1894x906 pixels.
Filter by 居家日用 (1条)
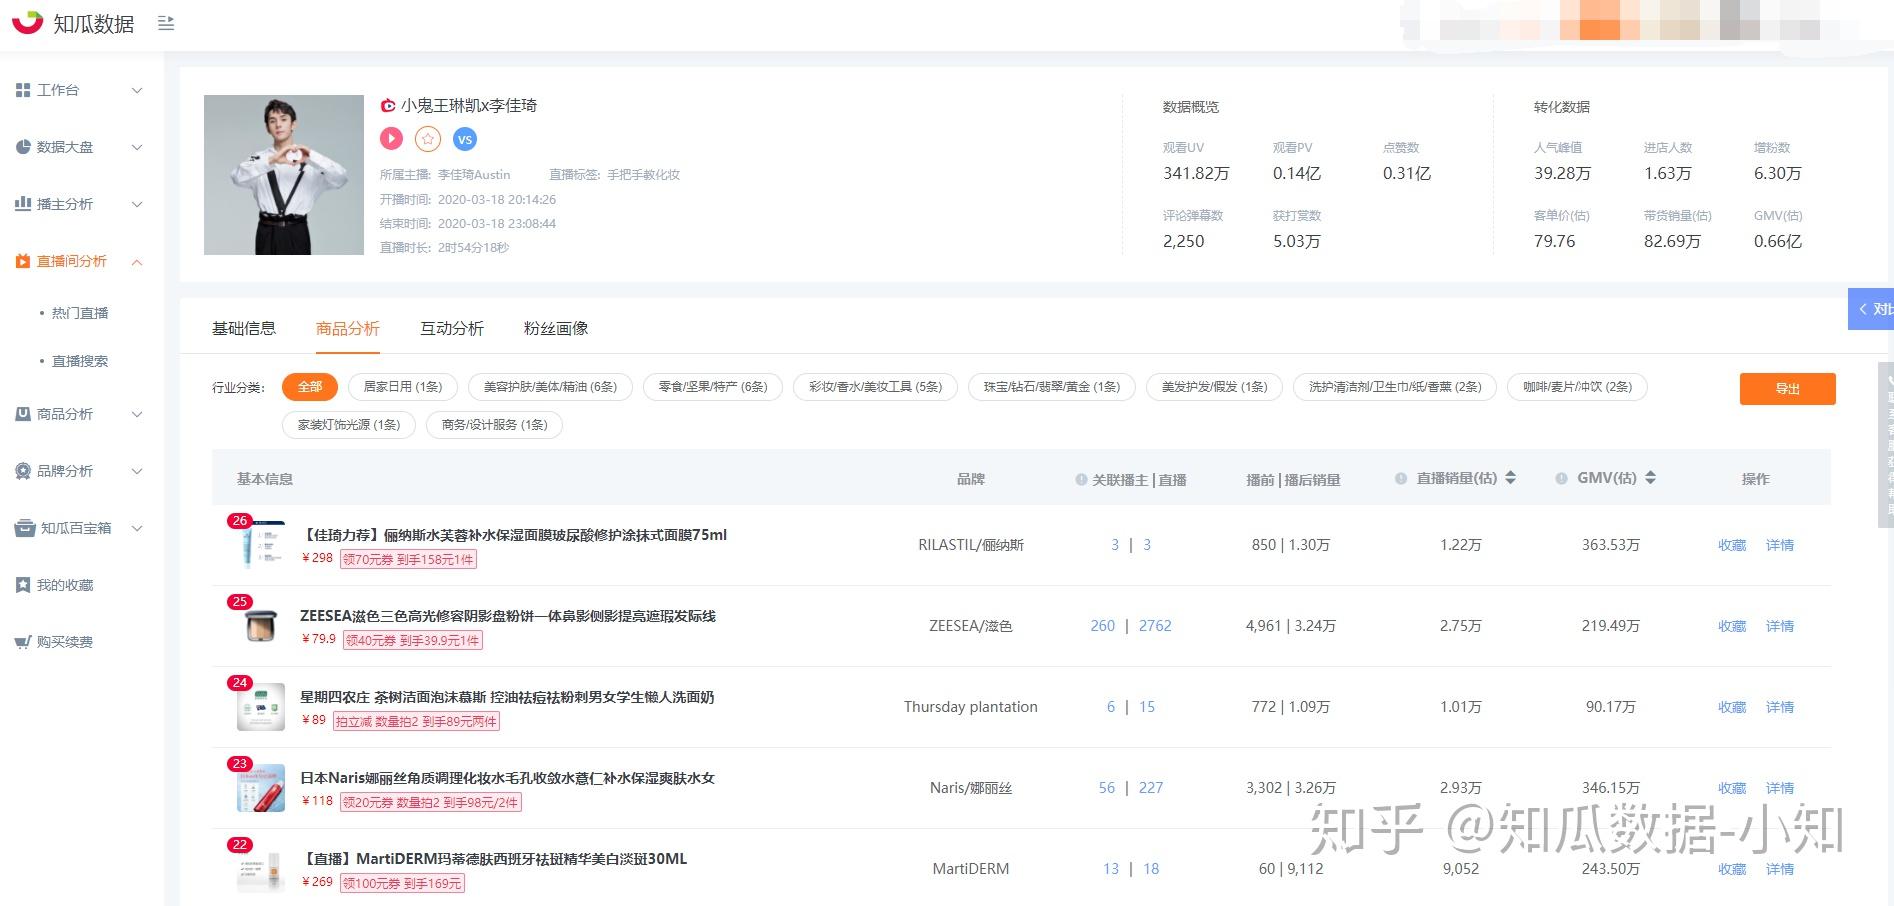[x=403, y=387]
